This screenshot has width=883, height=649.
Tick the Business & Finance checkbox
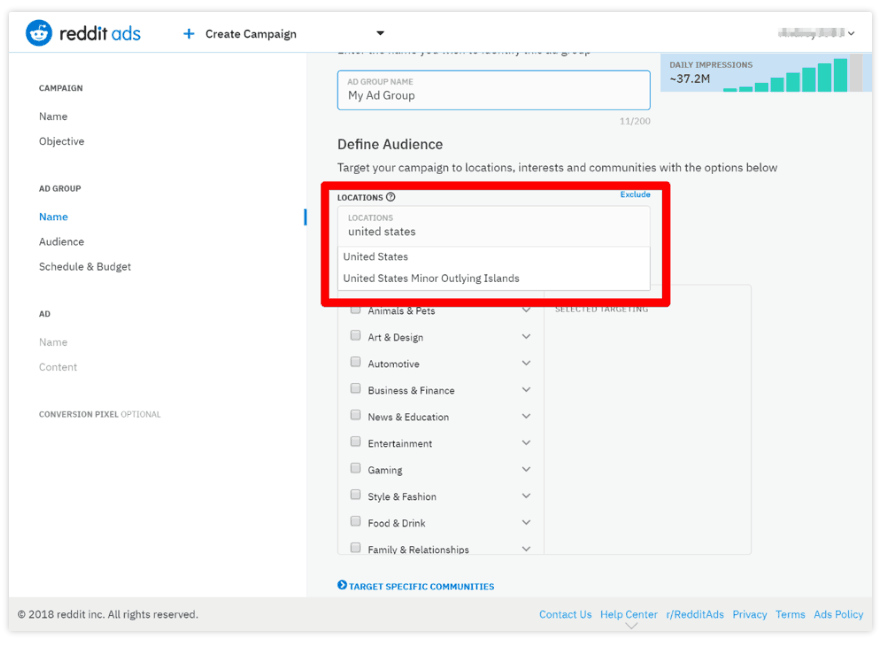[355, 389]
